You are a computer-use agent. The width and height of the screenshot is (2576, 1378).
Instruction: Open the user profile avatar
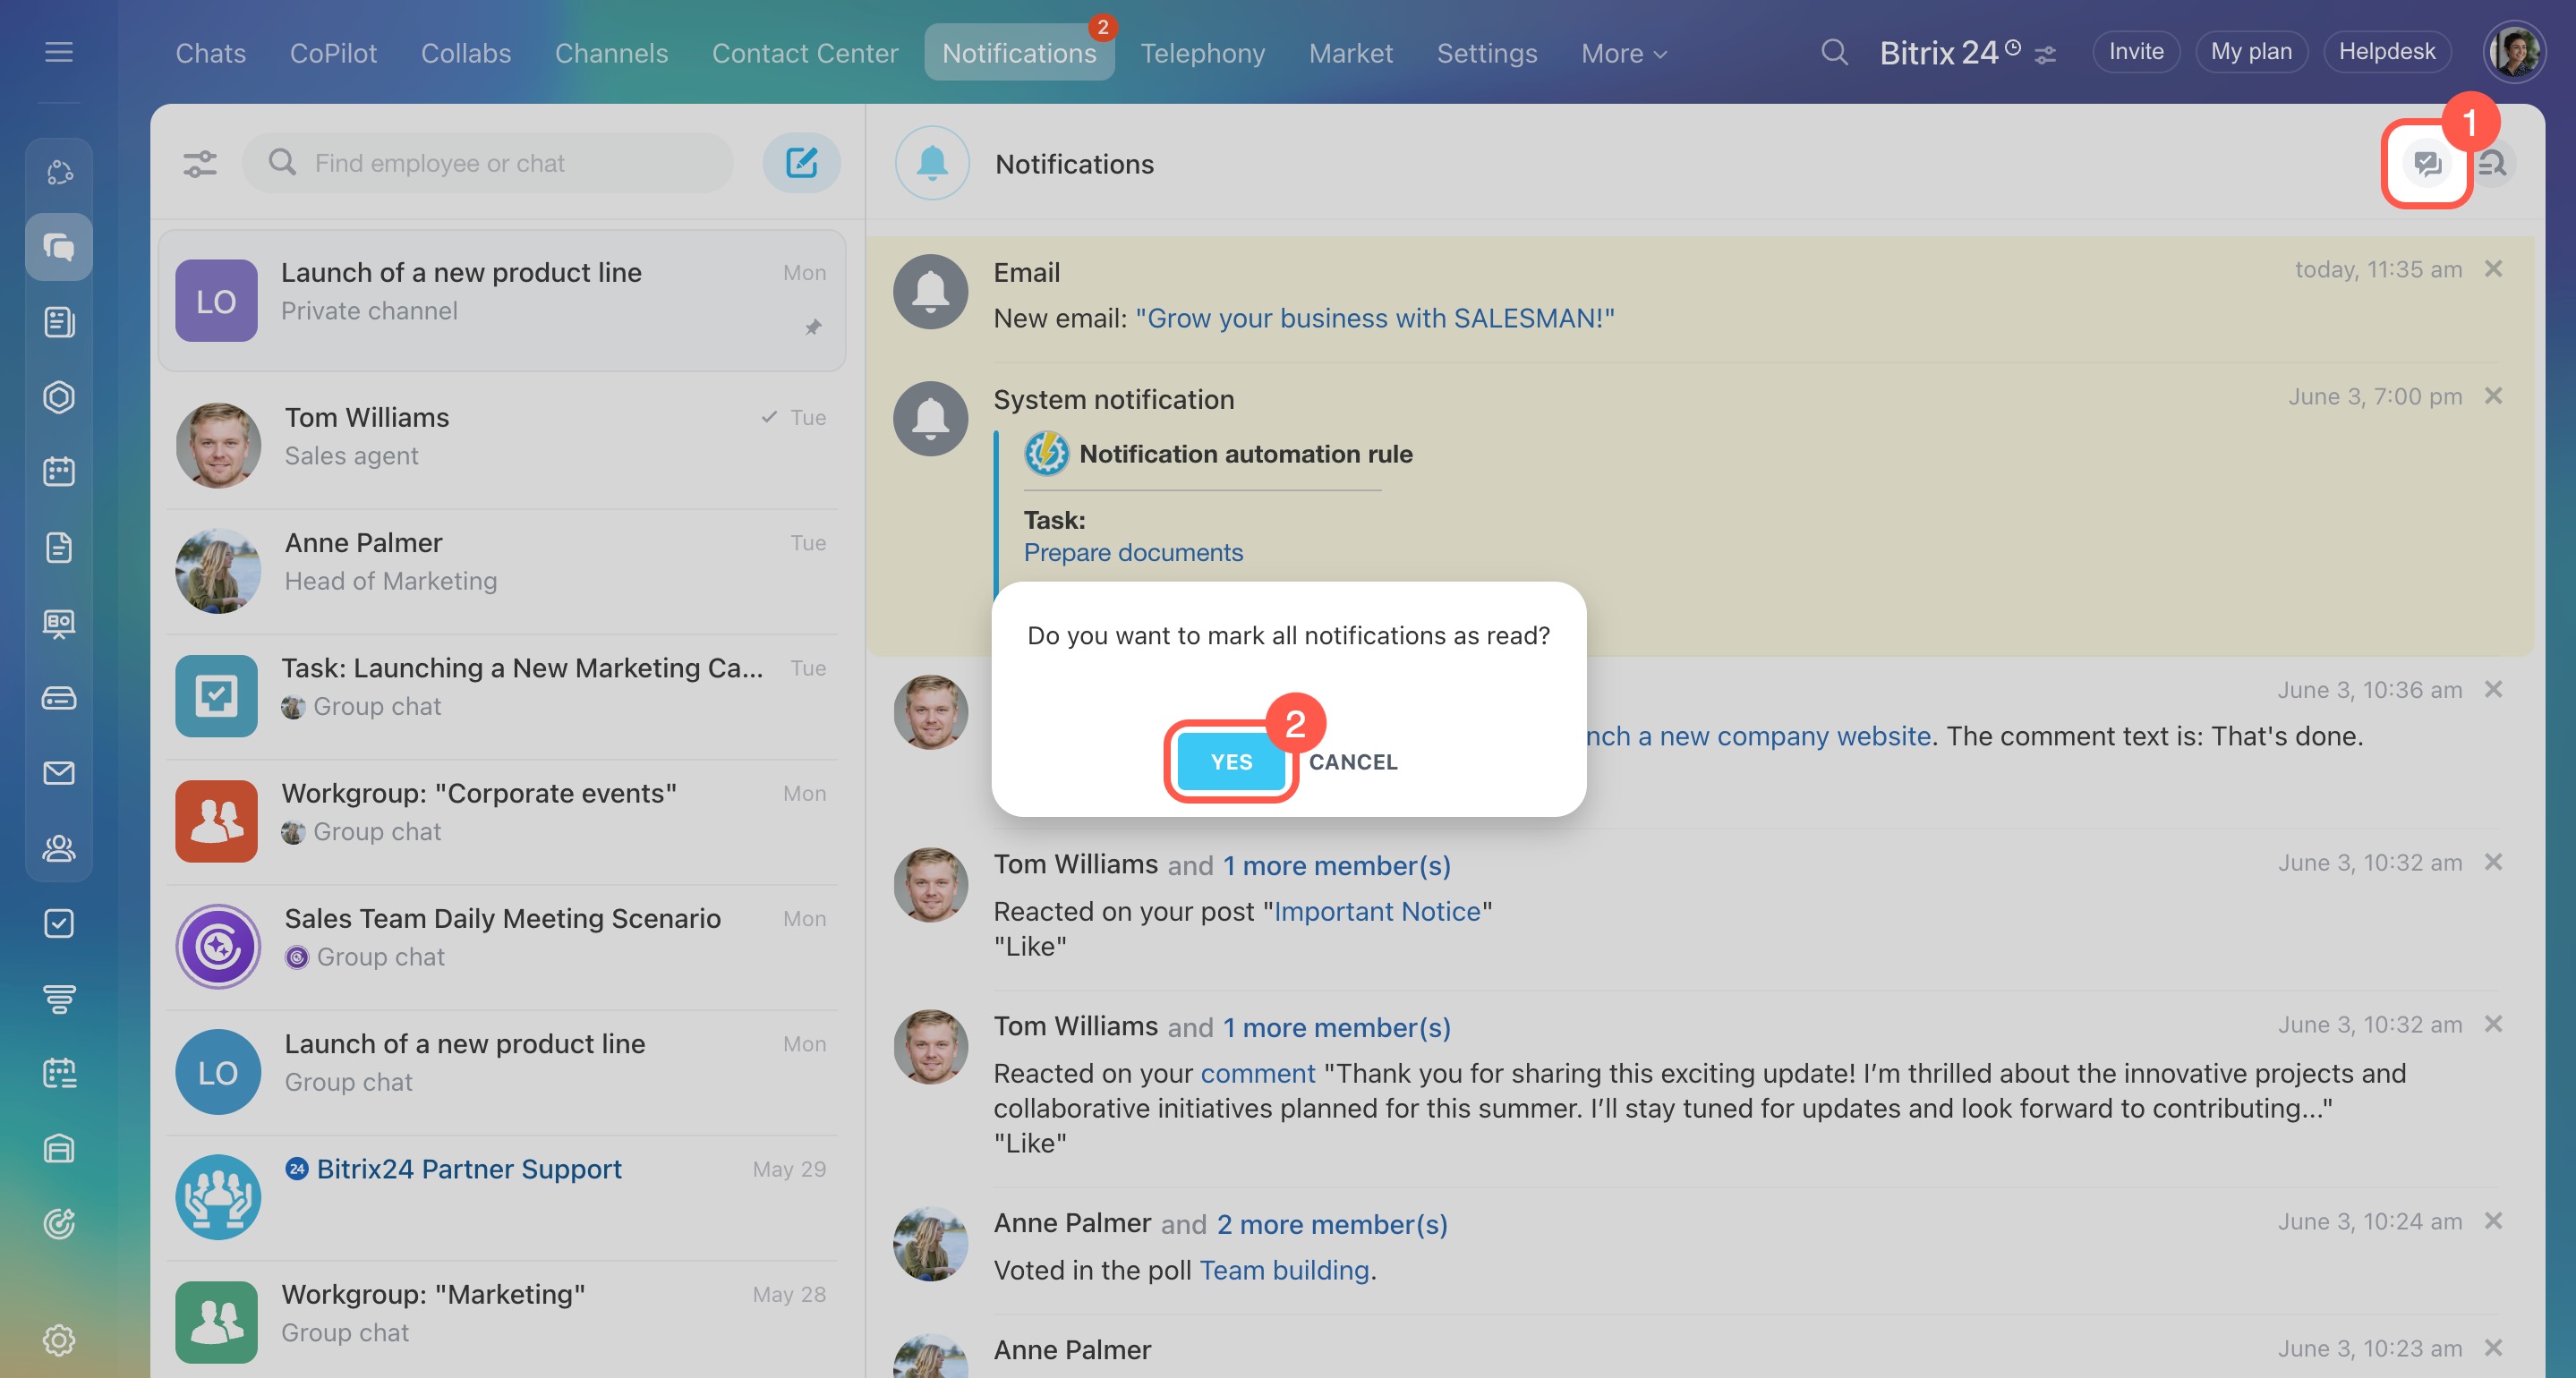point(2514,52)
